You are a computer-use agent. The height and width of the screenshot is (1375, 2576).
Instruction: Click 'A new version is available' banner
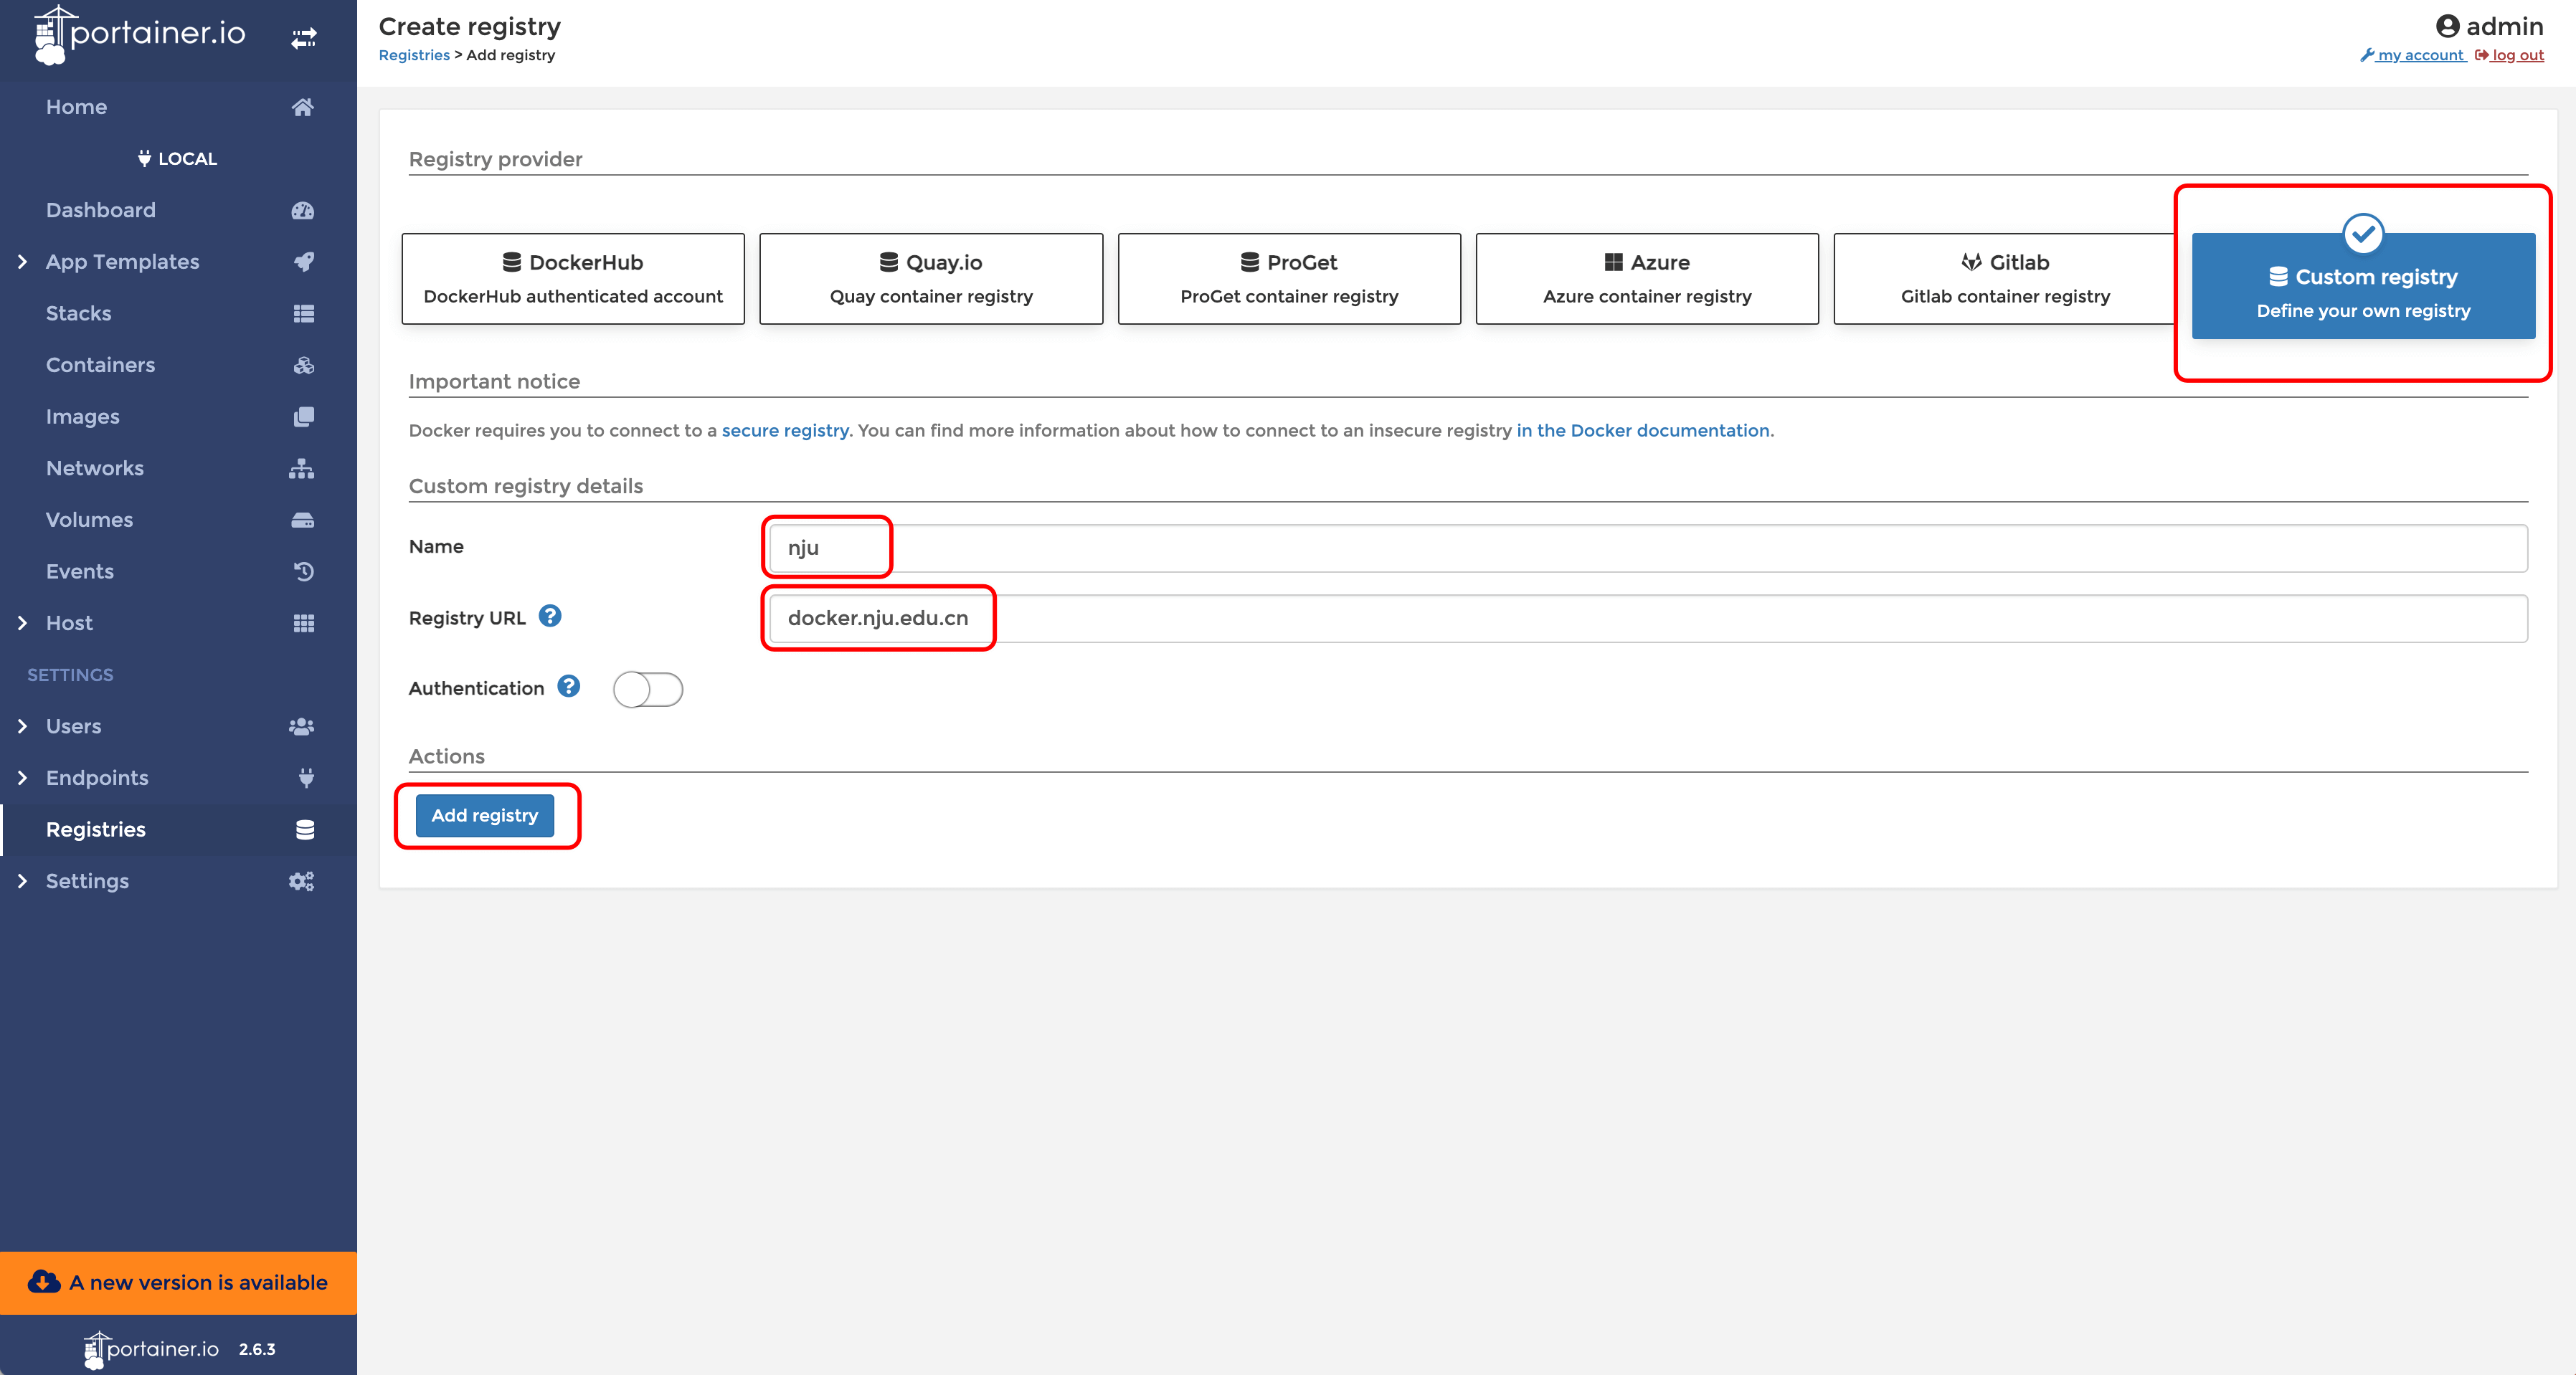tap(178, 1283)
